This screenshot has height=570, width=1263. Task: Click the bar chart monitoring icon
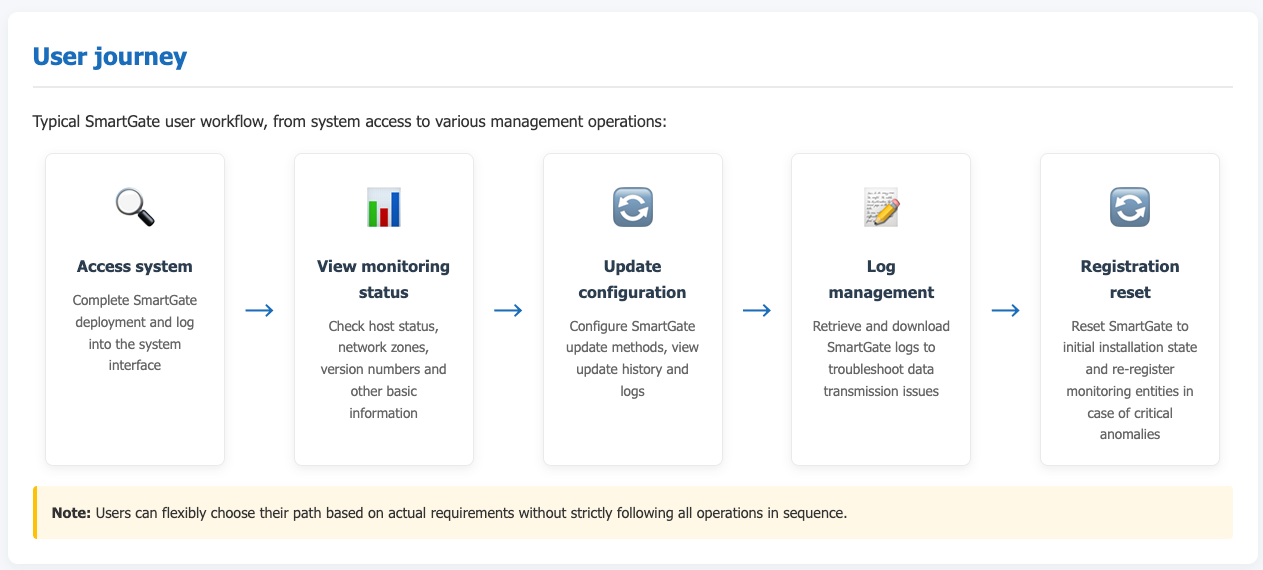[x=383, y=207]
